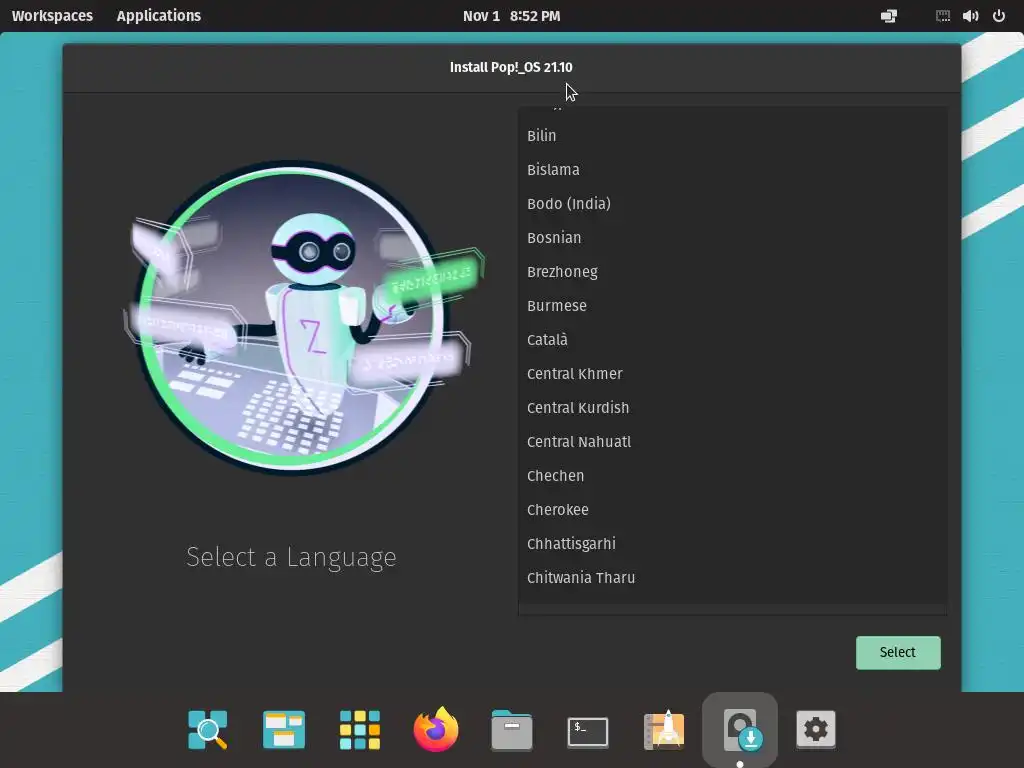The width and height of the screenshot is (1024, 768).
Task: Open Pop!_Shop rocket icon in dock
Action: tap(664, 729)
